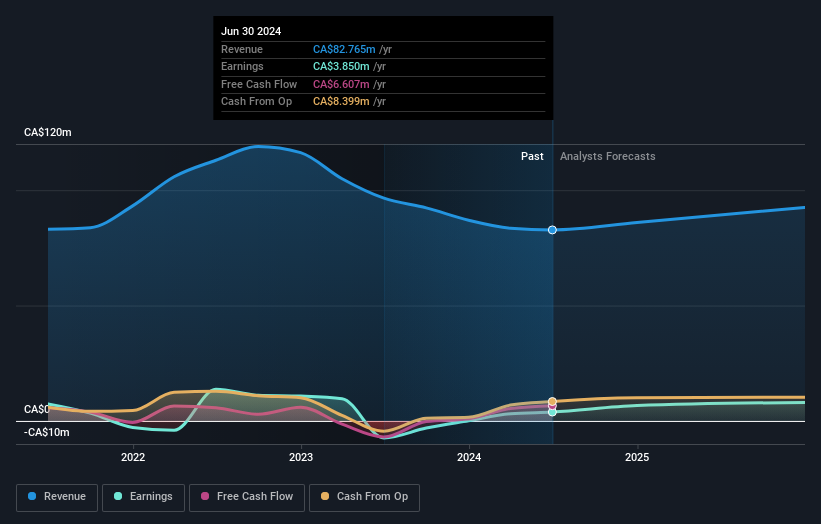Click the Analysts Forecasts label
Viewport: 821px width, 524px height.
(607, 157)
